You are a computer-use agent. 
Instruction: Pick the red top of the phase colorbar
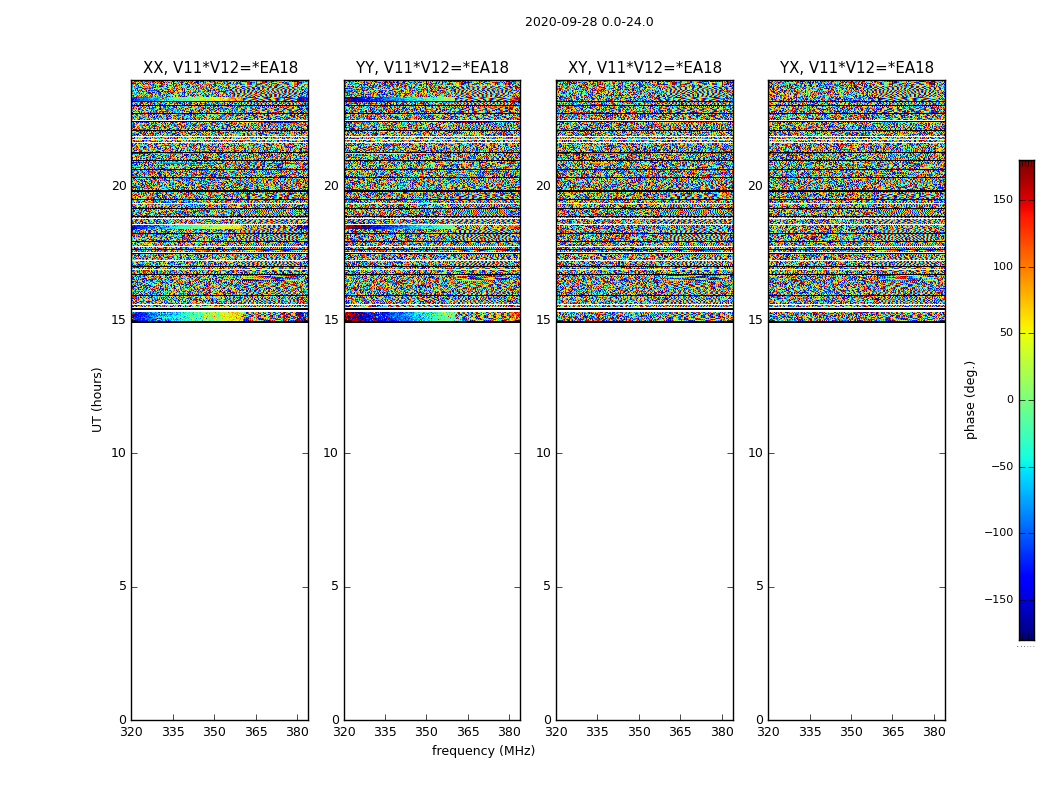pyautogui.click(x=1027, y=167)
